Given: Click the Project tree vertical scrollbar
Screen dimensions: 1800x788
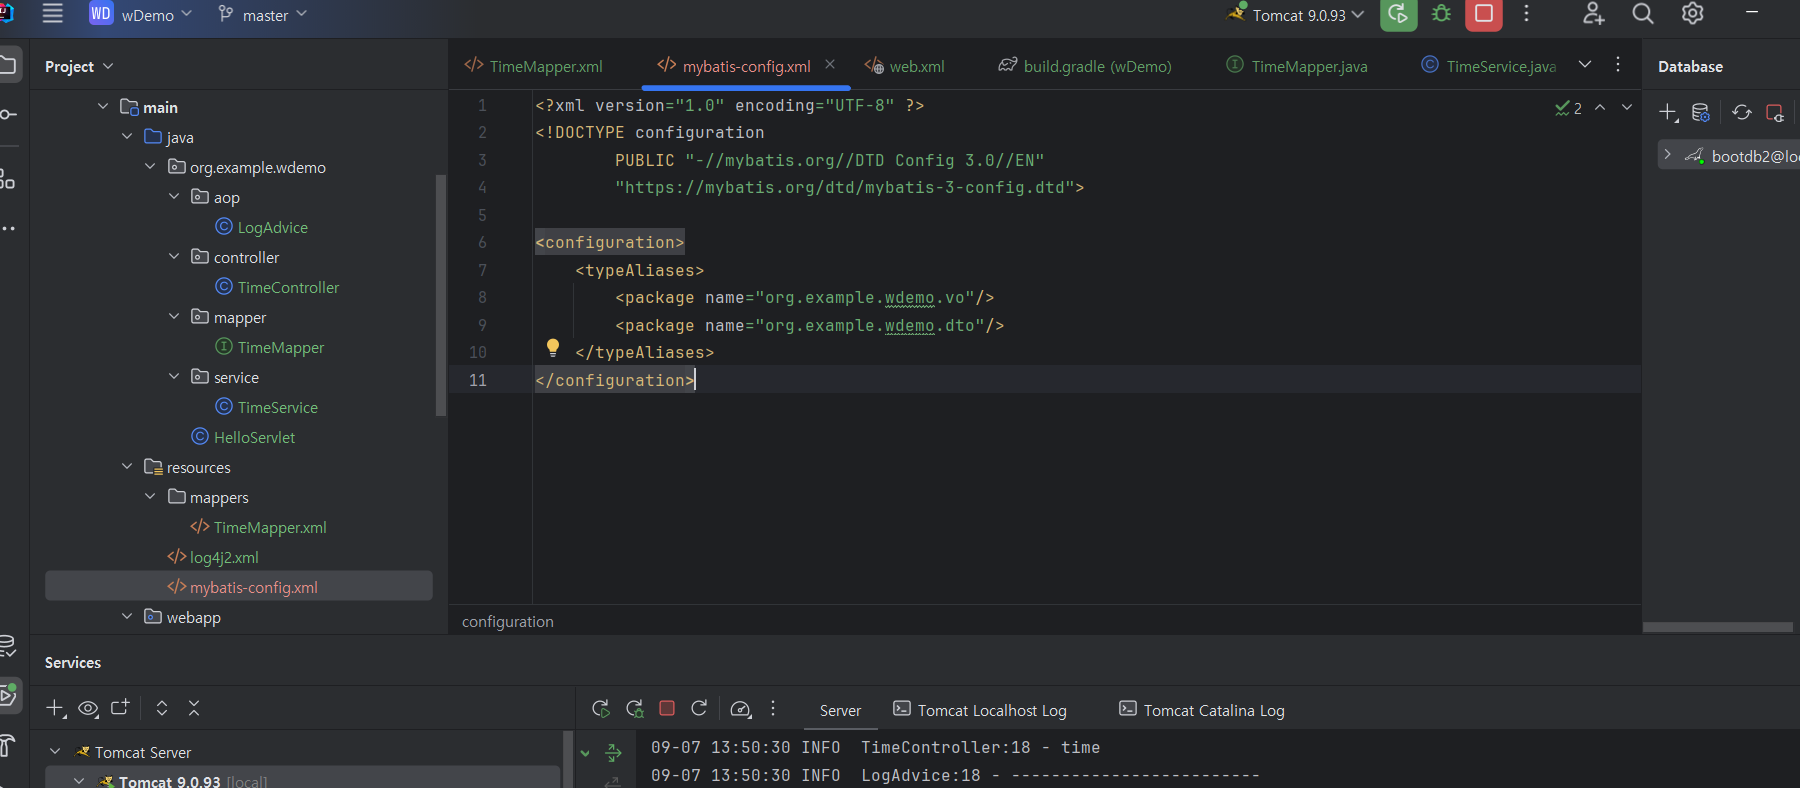Looking at the screenshot, I should click(x=441, y=295).
